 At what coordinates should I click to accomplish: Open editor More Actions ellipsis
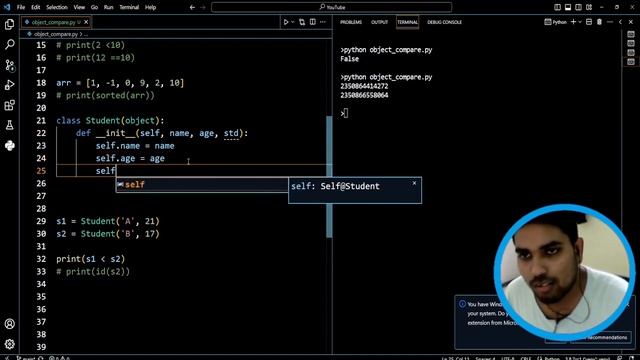pos(323,22)
